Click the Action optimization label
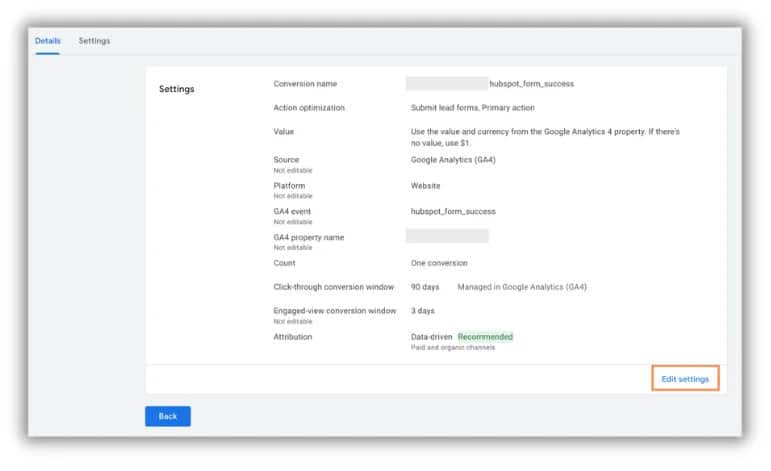Screen dimensions: 771x471 pos(309,108)
